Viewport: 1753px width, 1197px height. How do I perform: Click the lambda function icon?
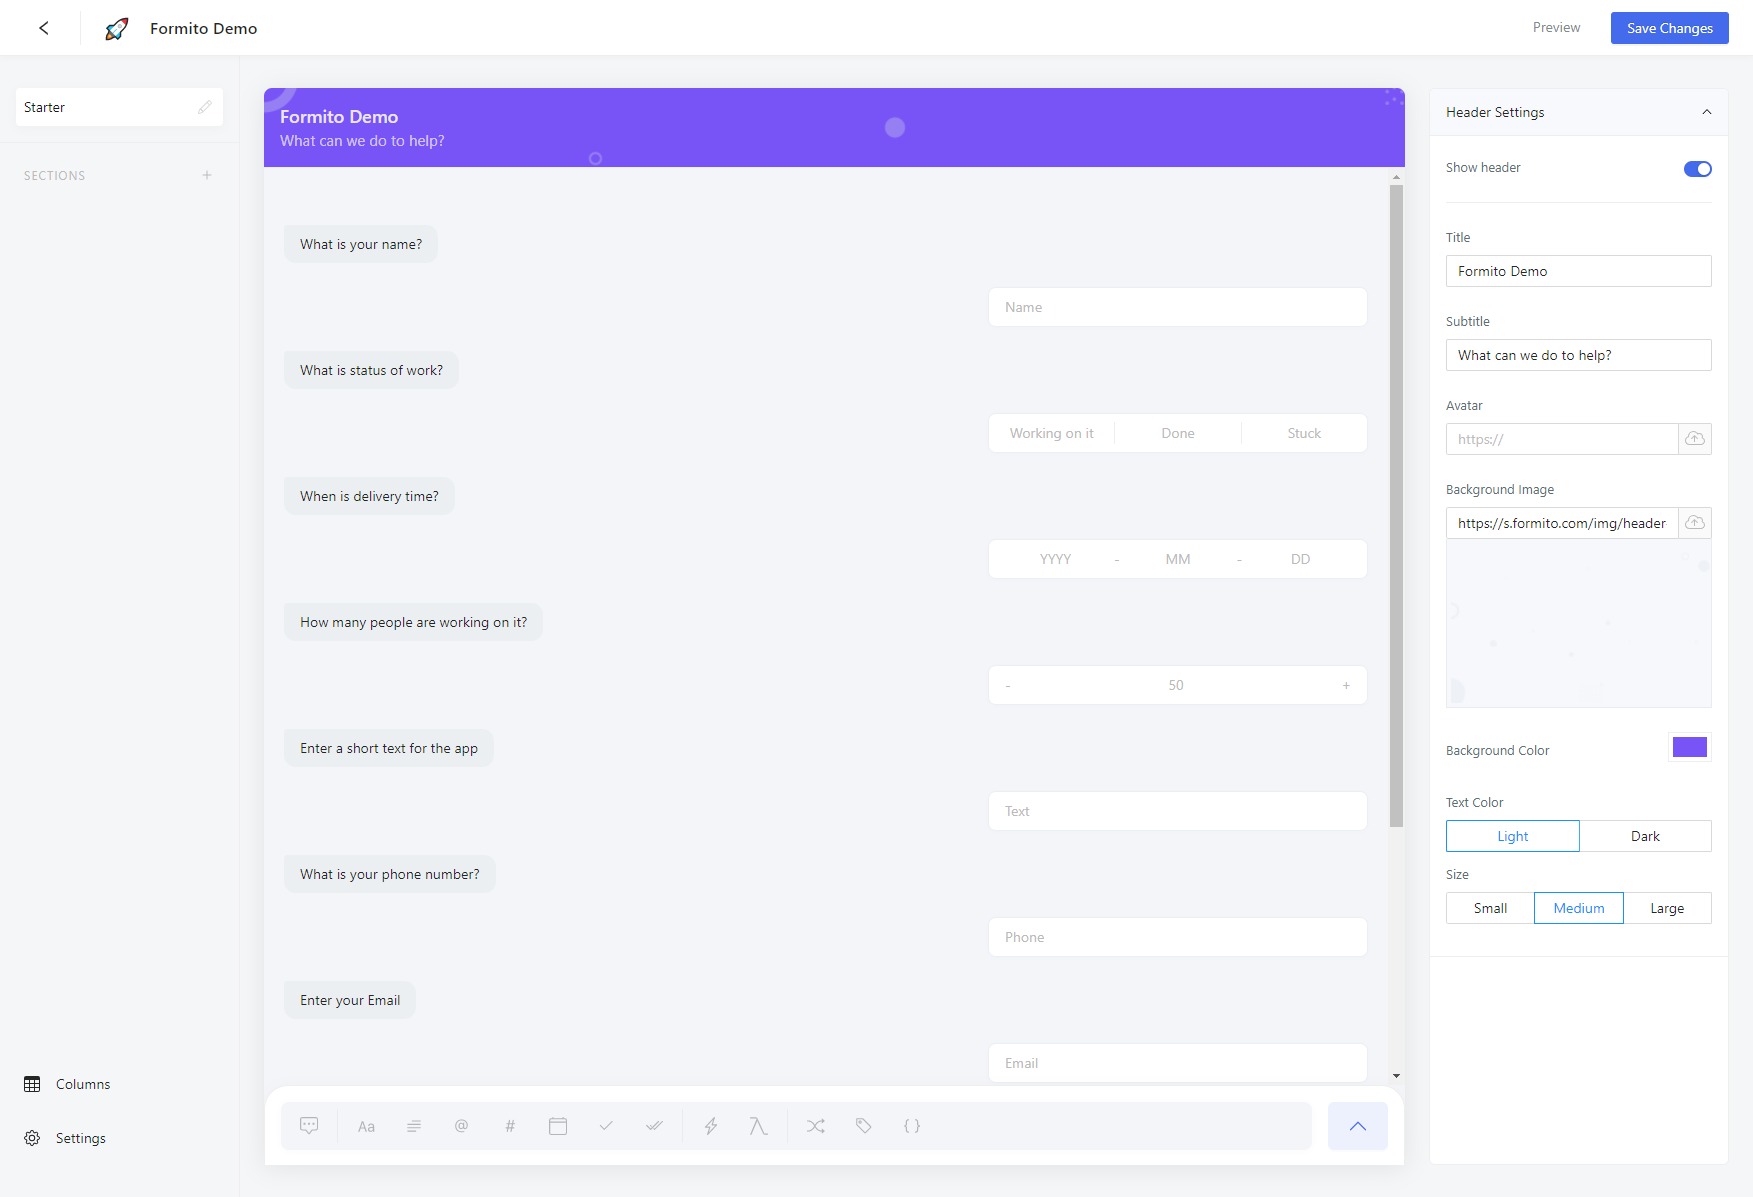coord(758,1126)
